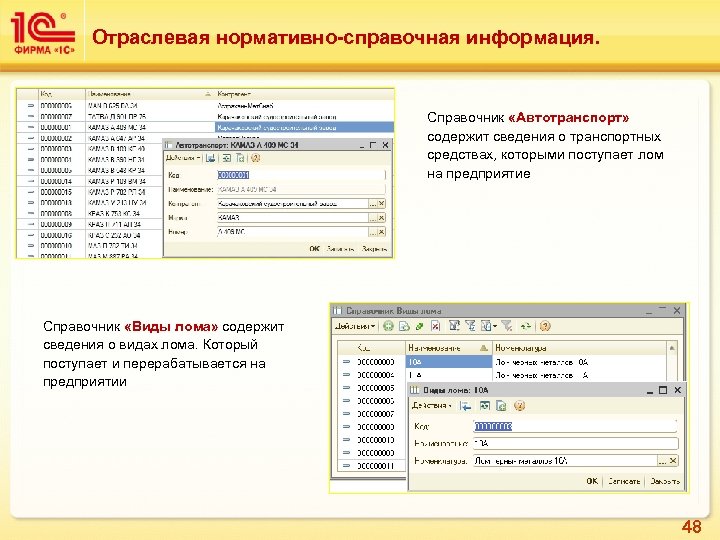Open Действия menu in Справочник Виды лома window

click(x=354, y=326)
